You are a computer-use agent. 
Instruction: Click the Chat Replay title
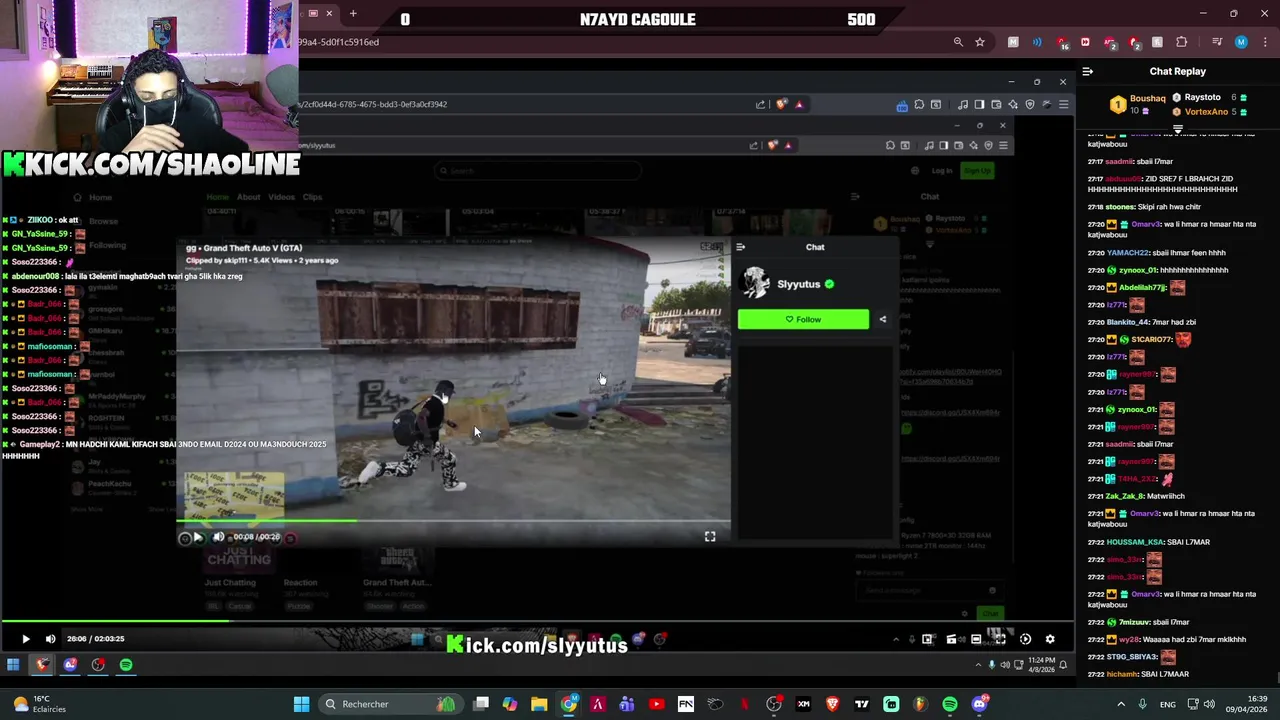(x=1177, y=71)
